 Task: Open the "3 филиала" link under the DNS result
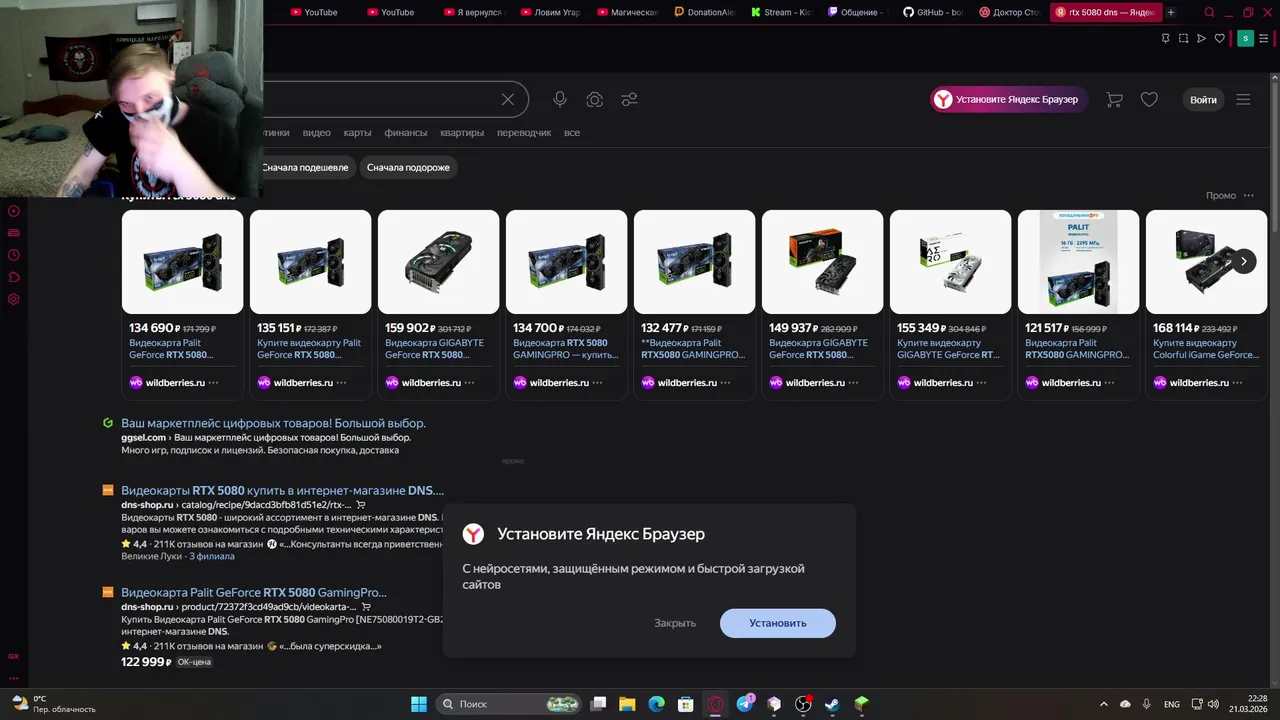pos(211,556)
